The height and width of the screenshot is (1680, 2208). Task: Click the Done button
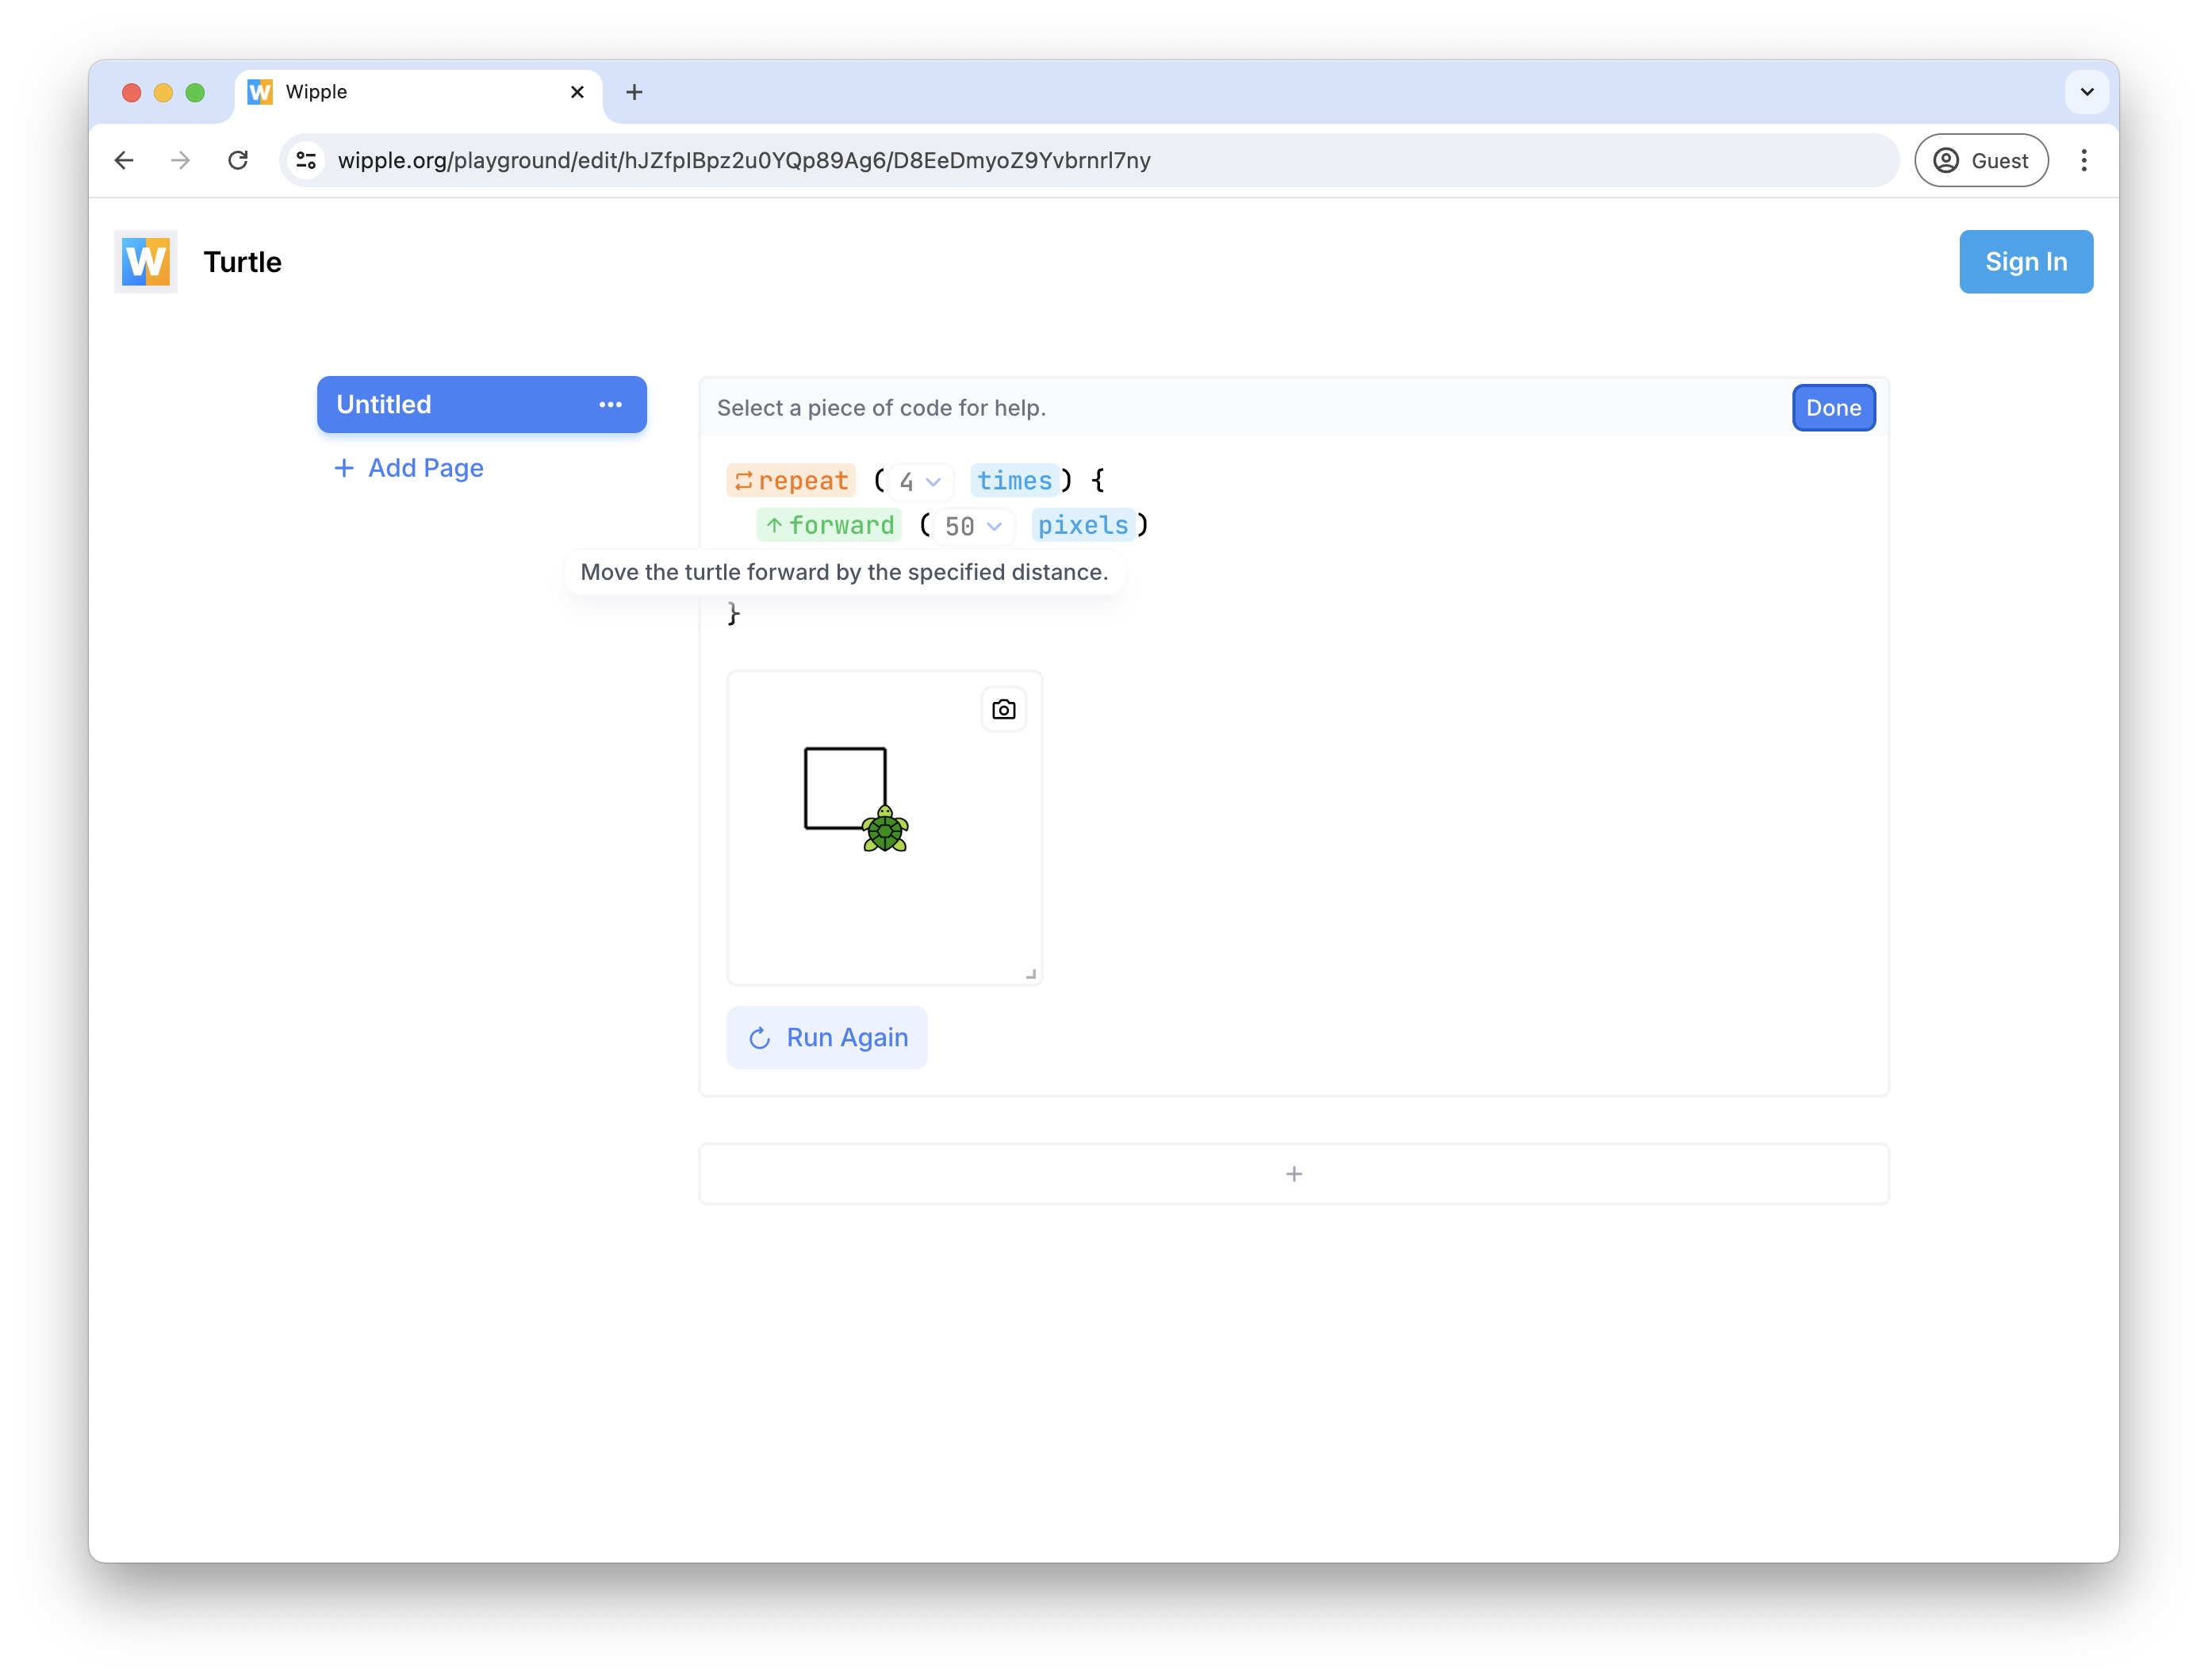click(x=1832, y=408)
